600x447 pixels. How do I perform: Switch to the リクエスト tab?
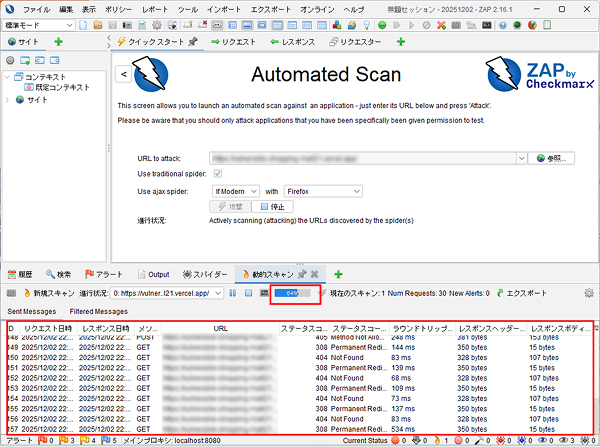coord(233,42)
